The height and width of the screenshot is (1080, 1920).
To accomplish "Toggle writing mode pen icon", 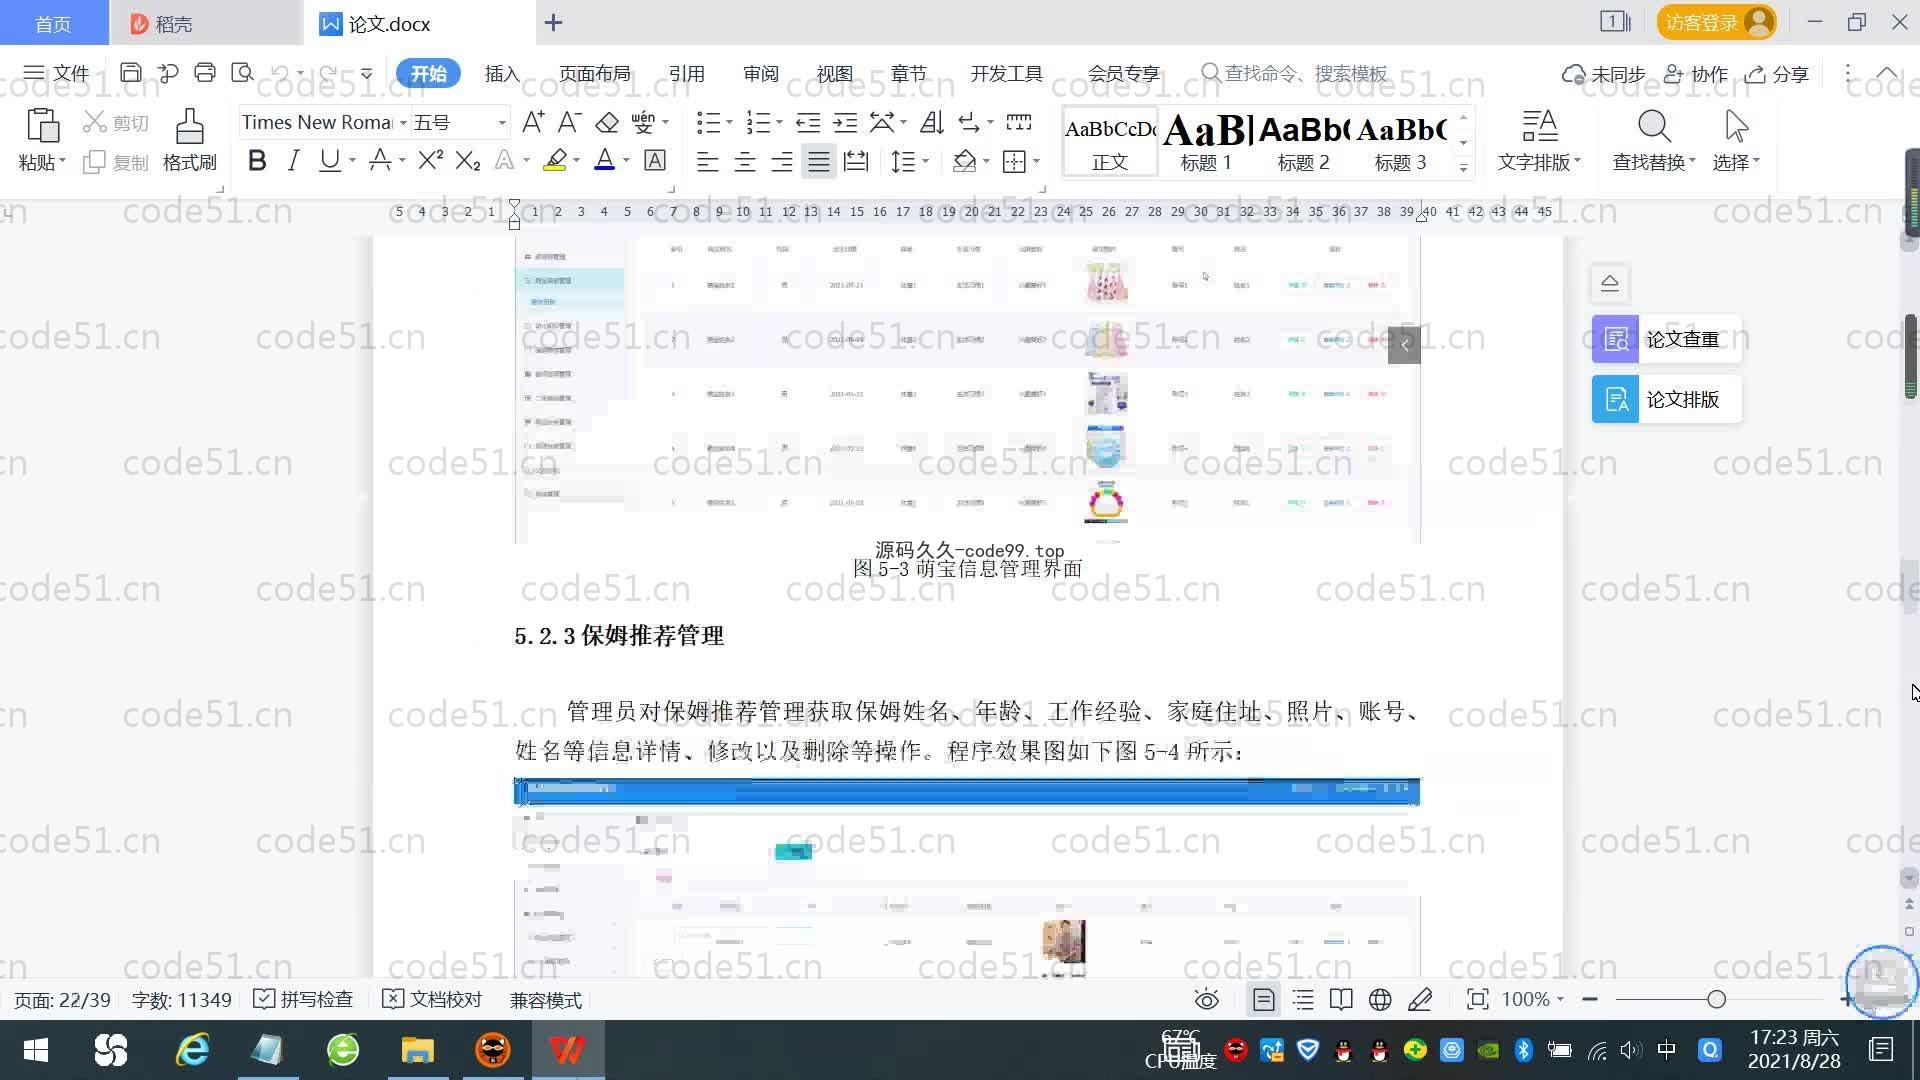I will click(1420, 999).
